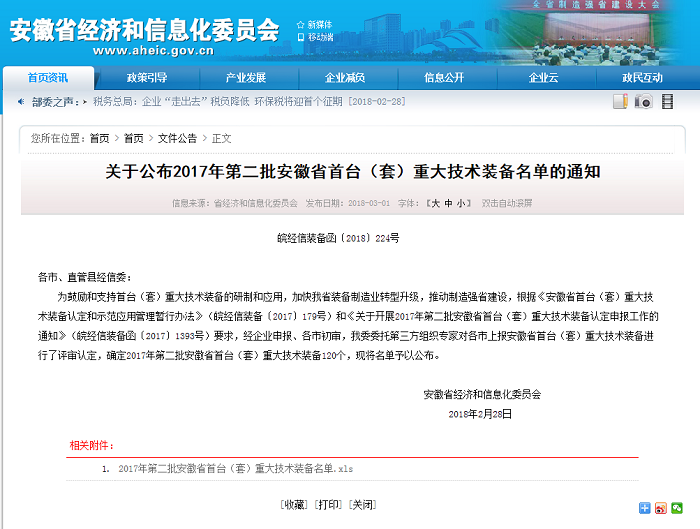This screenshot has height=529, width=700.
Task: Open the 产业发展 navigation tab
Action: pos(246,77)
